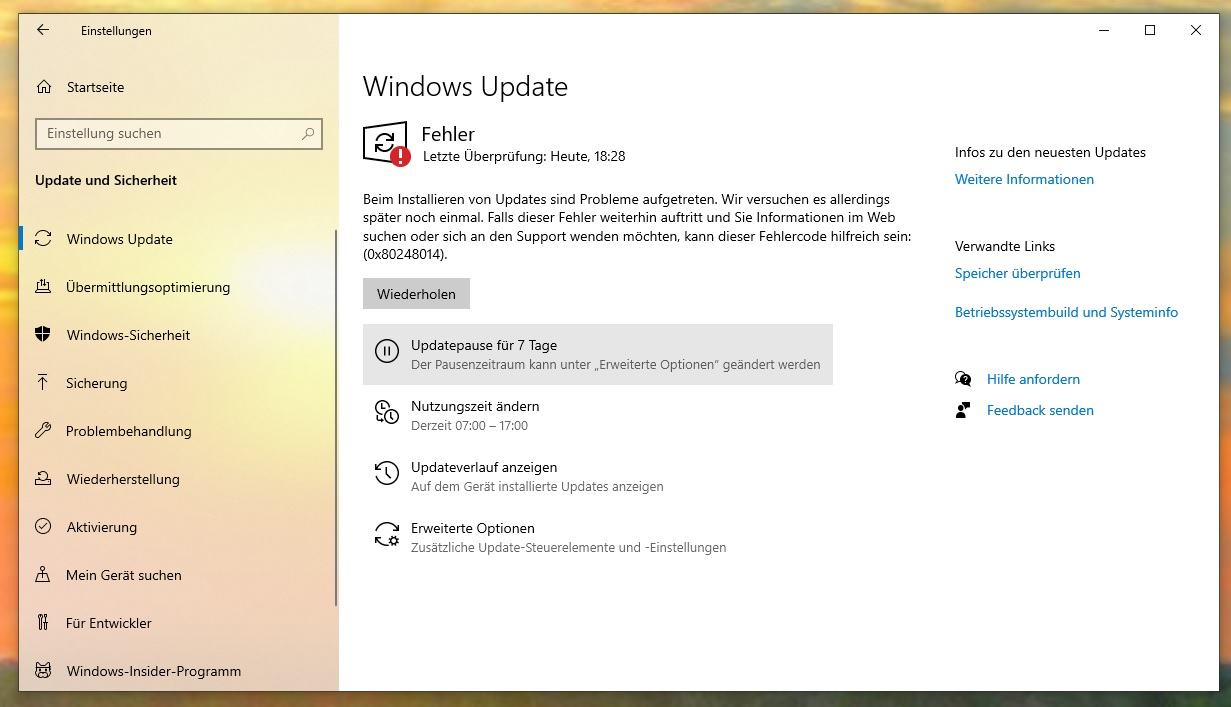Click the Mein Gerät suchen icon
This screenshot has height=707, width=1231.
43,575
